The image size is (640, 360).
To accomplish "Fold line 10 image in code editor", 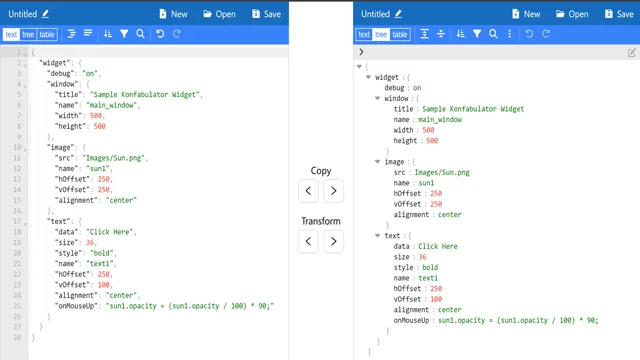I will [25, 149].
